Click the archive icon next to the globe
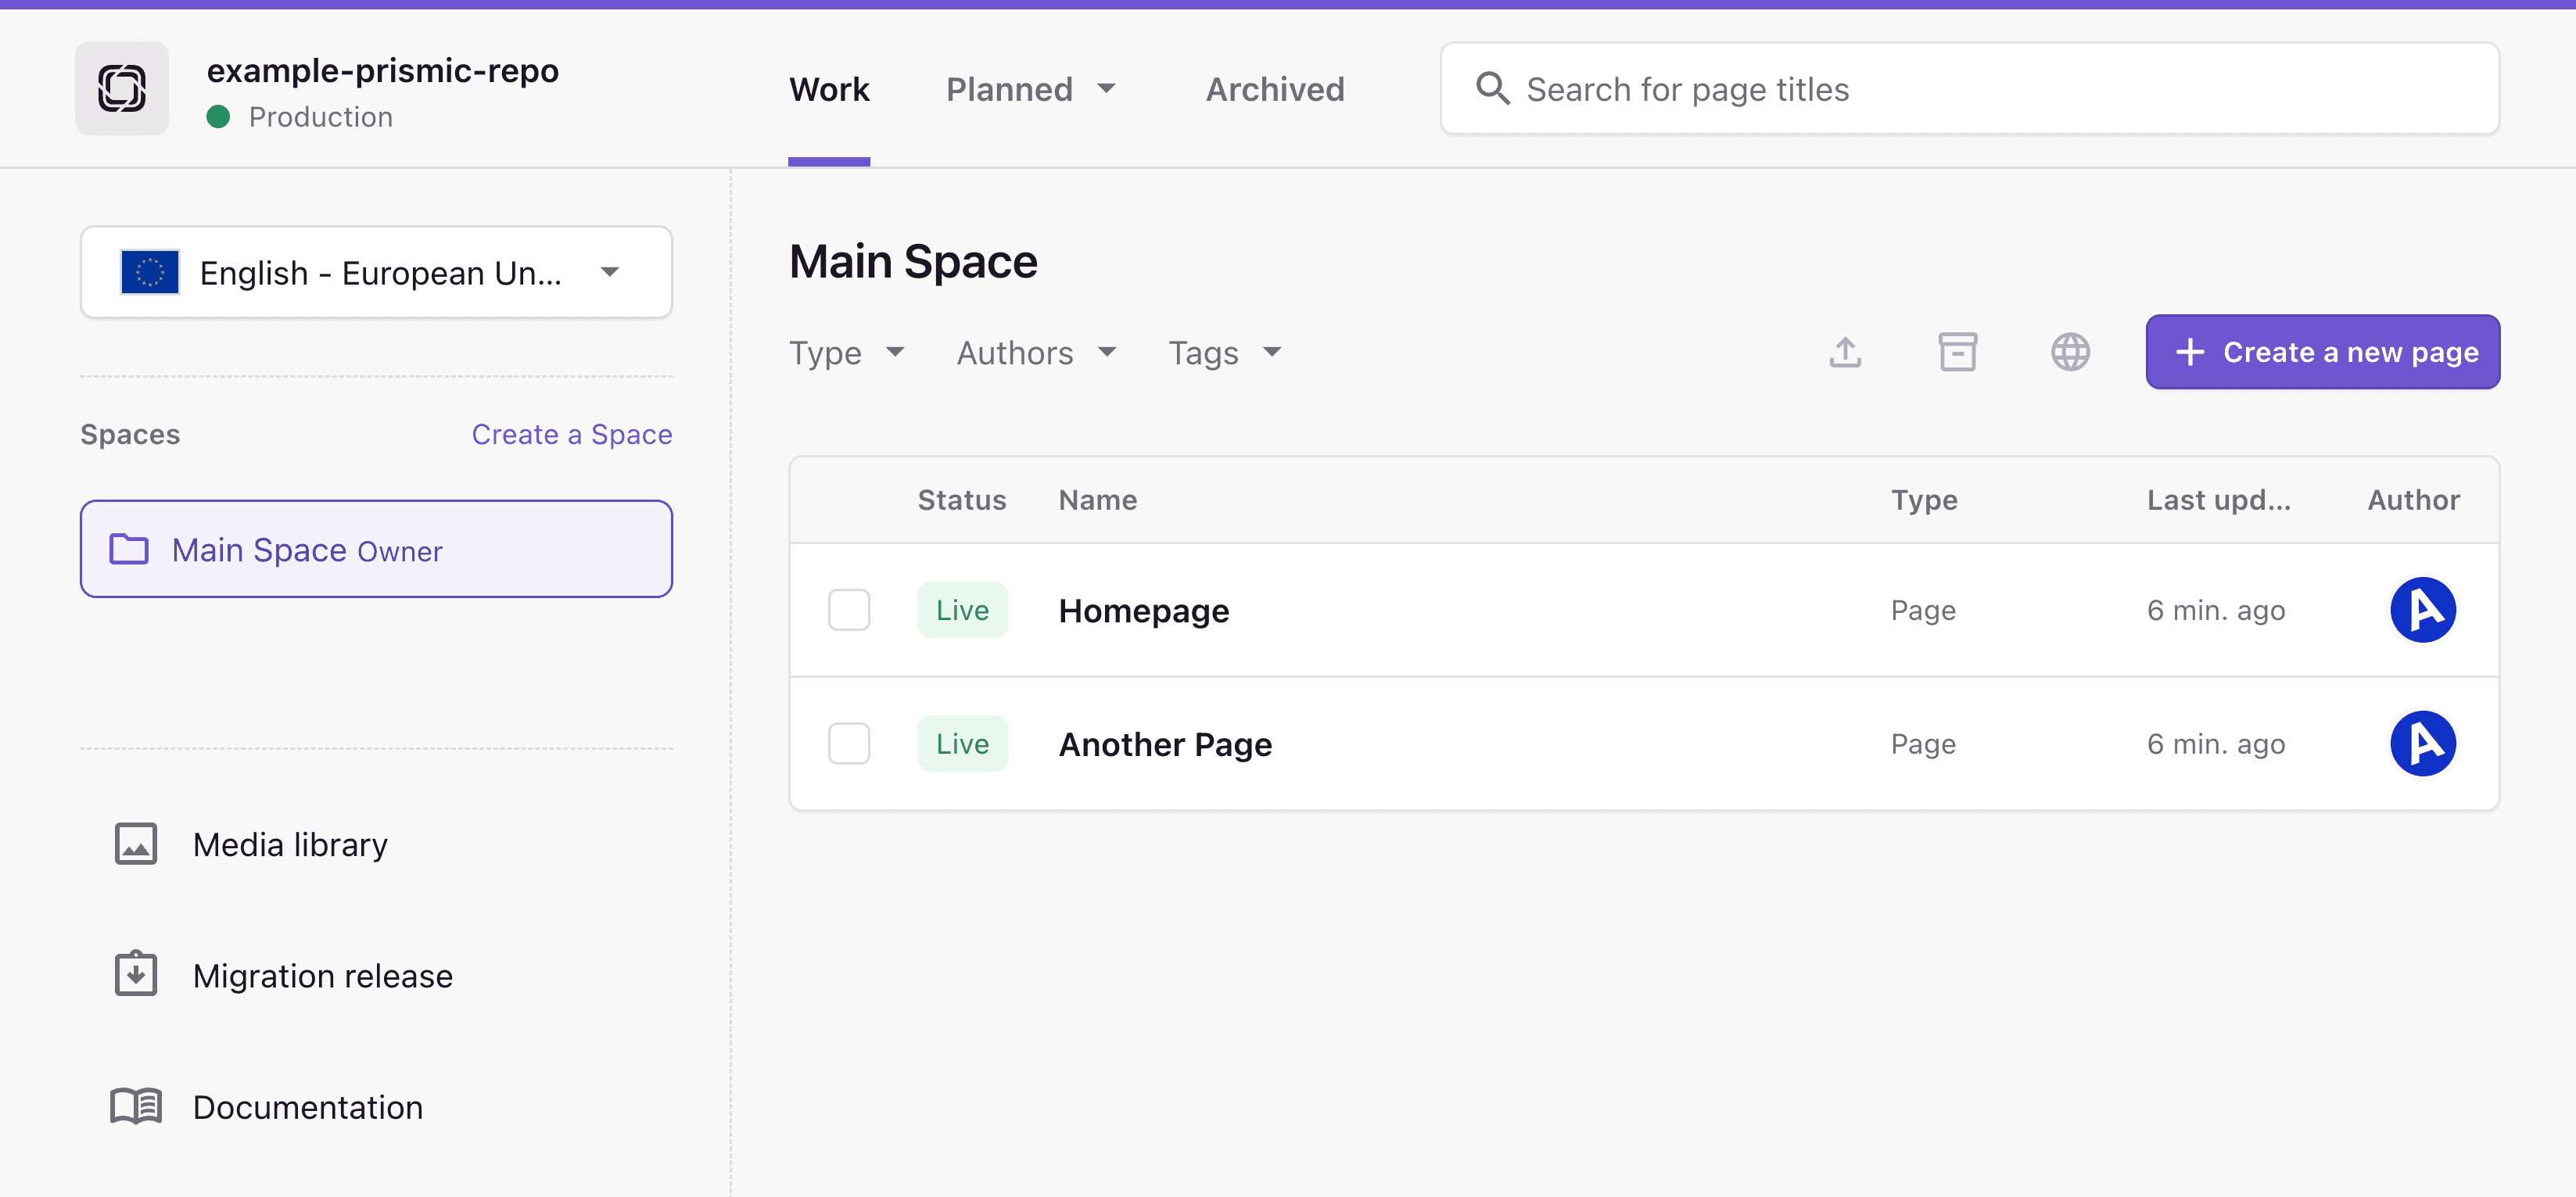Image resolution: width=2576 pixels, height=1197 pixels. [x=1958, y=352]
